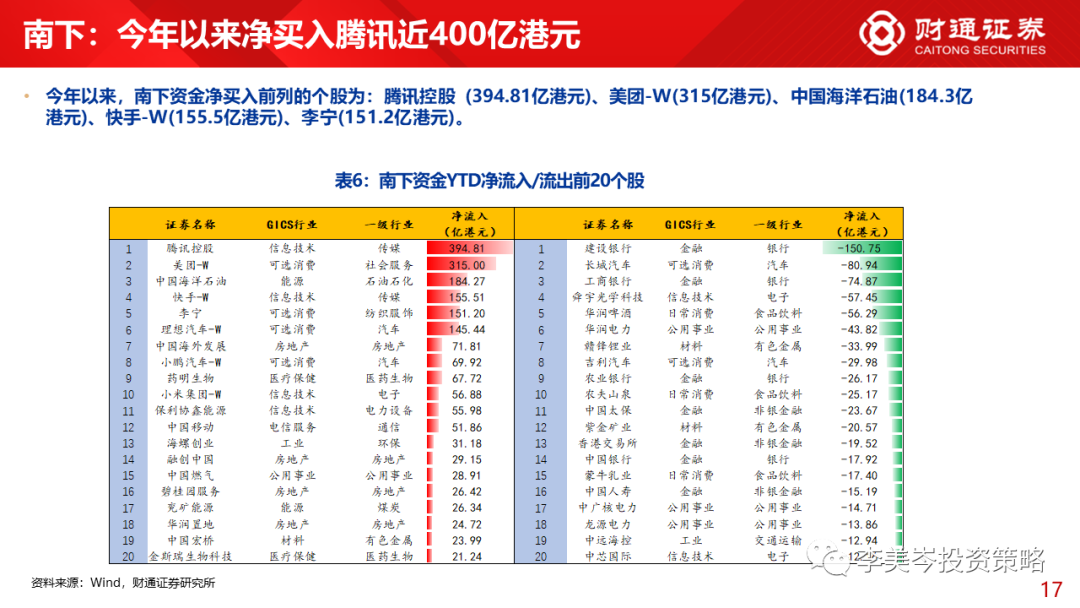
Task: Select the 中广核电力 cell
Action: (608, 507)
